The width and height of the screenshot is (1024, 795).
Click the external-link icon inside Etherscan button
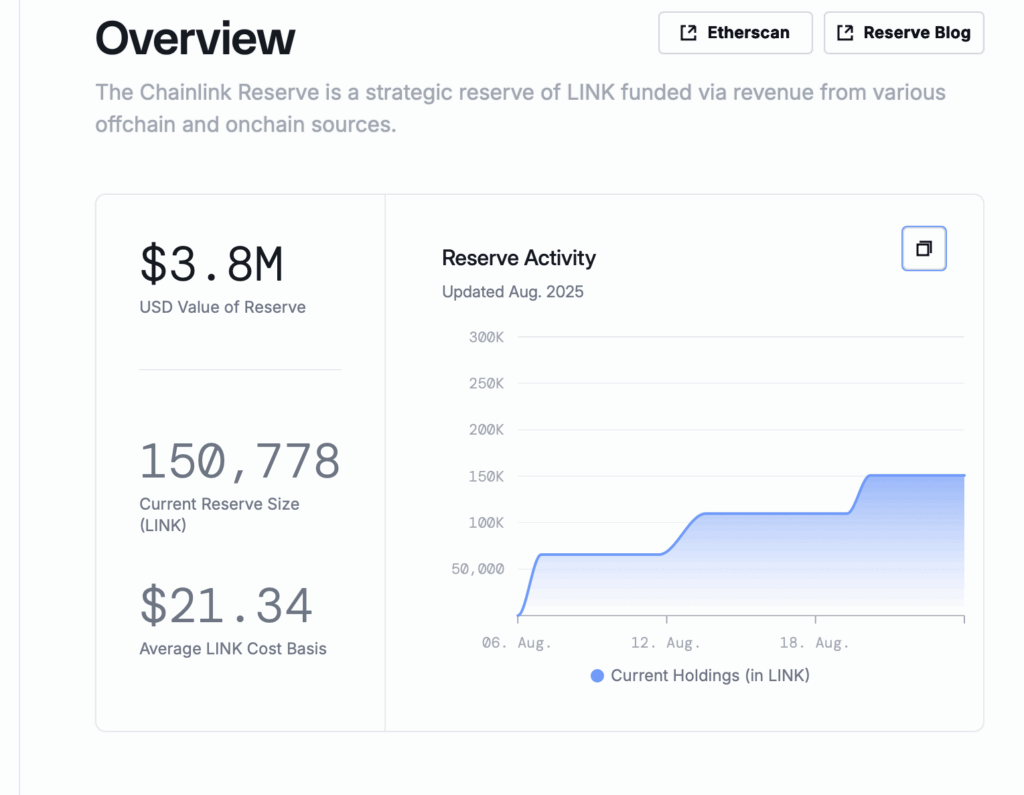pyautogui.click(x=688, y=33)
